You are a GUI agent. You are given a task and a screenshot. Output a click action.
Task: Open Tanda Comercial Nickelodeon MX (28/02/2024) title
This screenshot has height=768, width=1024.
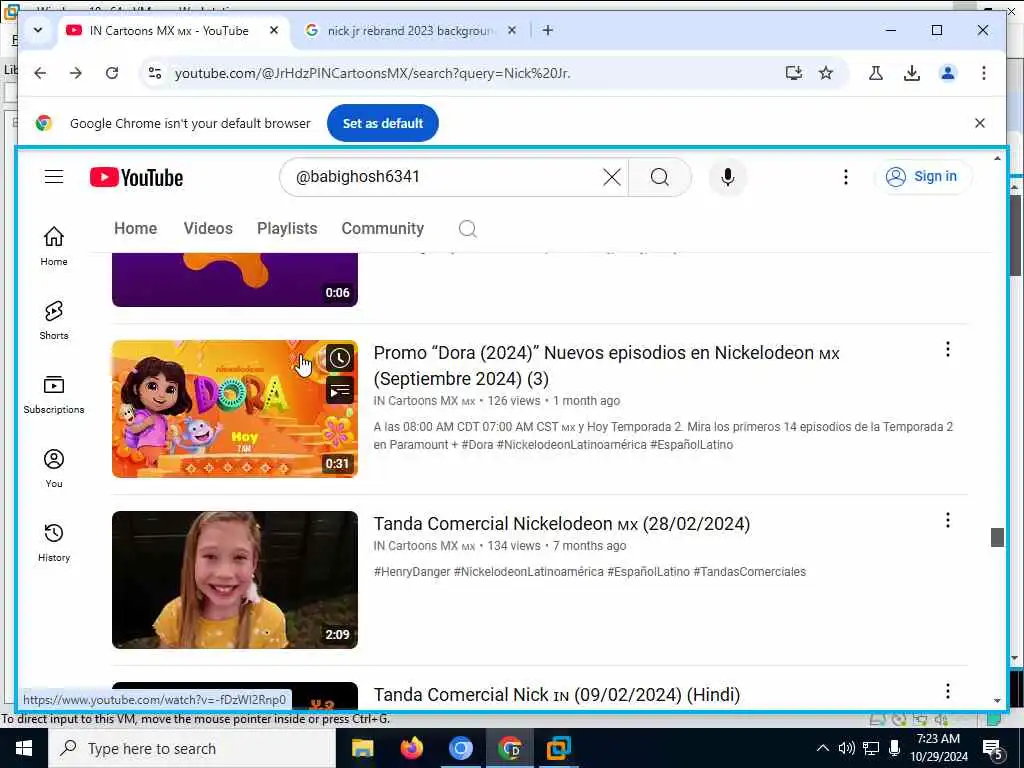562,524
